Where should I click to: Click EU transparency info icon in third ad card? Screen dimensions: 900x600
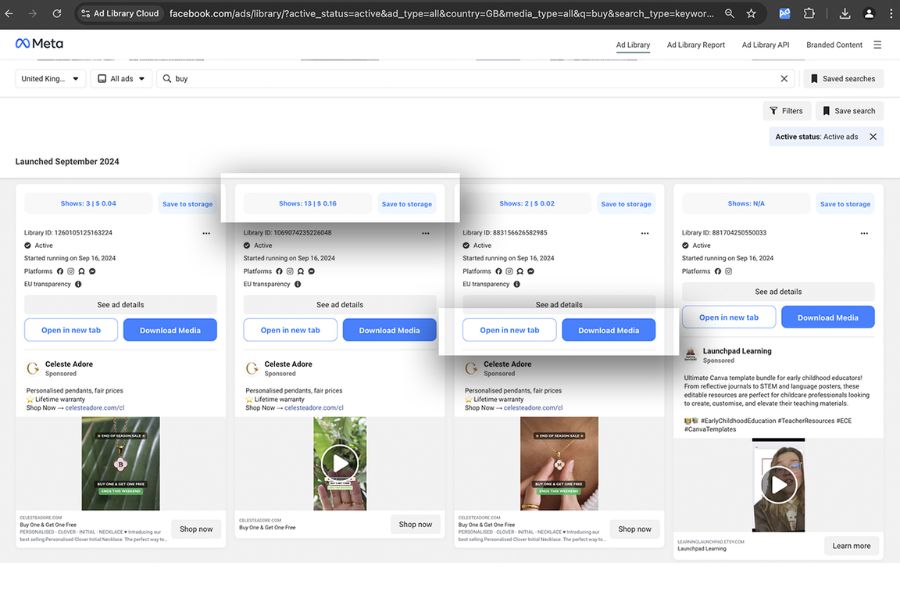click(517, 284)
